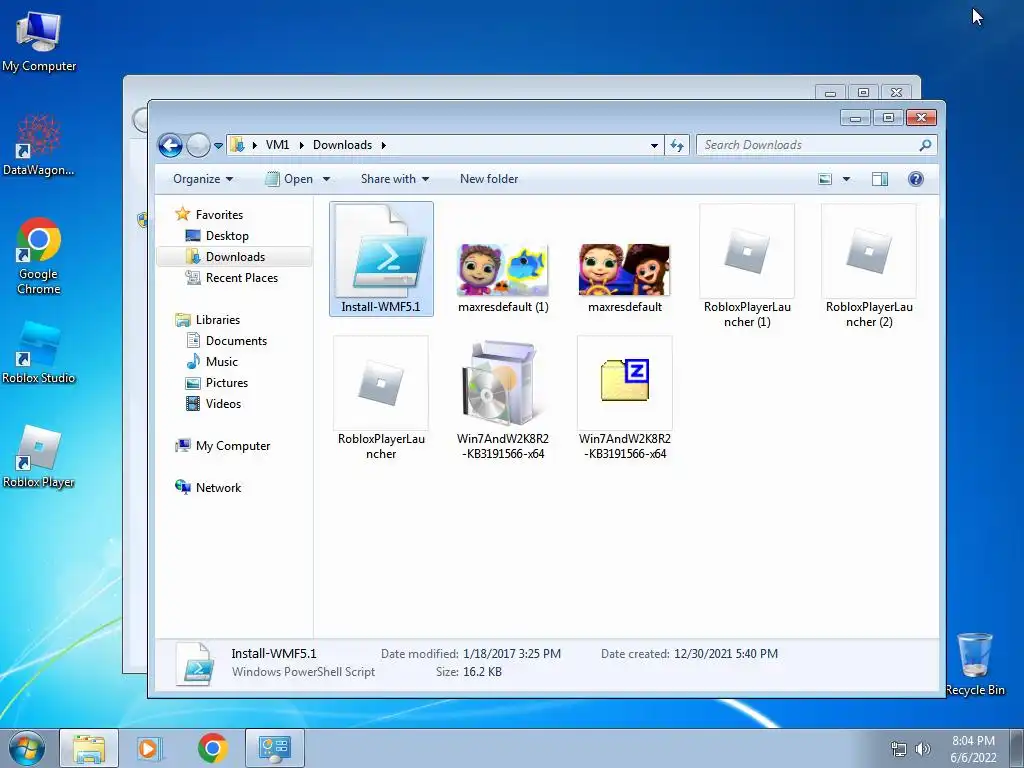Open the Windows Start menu
Screen dimensions: 1024x768
pos(26,748)
